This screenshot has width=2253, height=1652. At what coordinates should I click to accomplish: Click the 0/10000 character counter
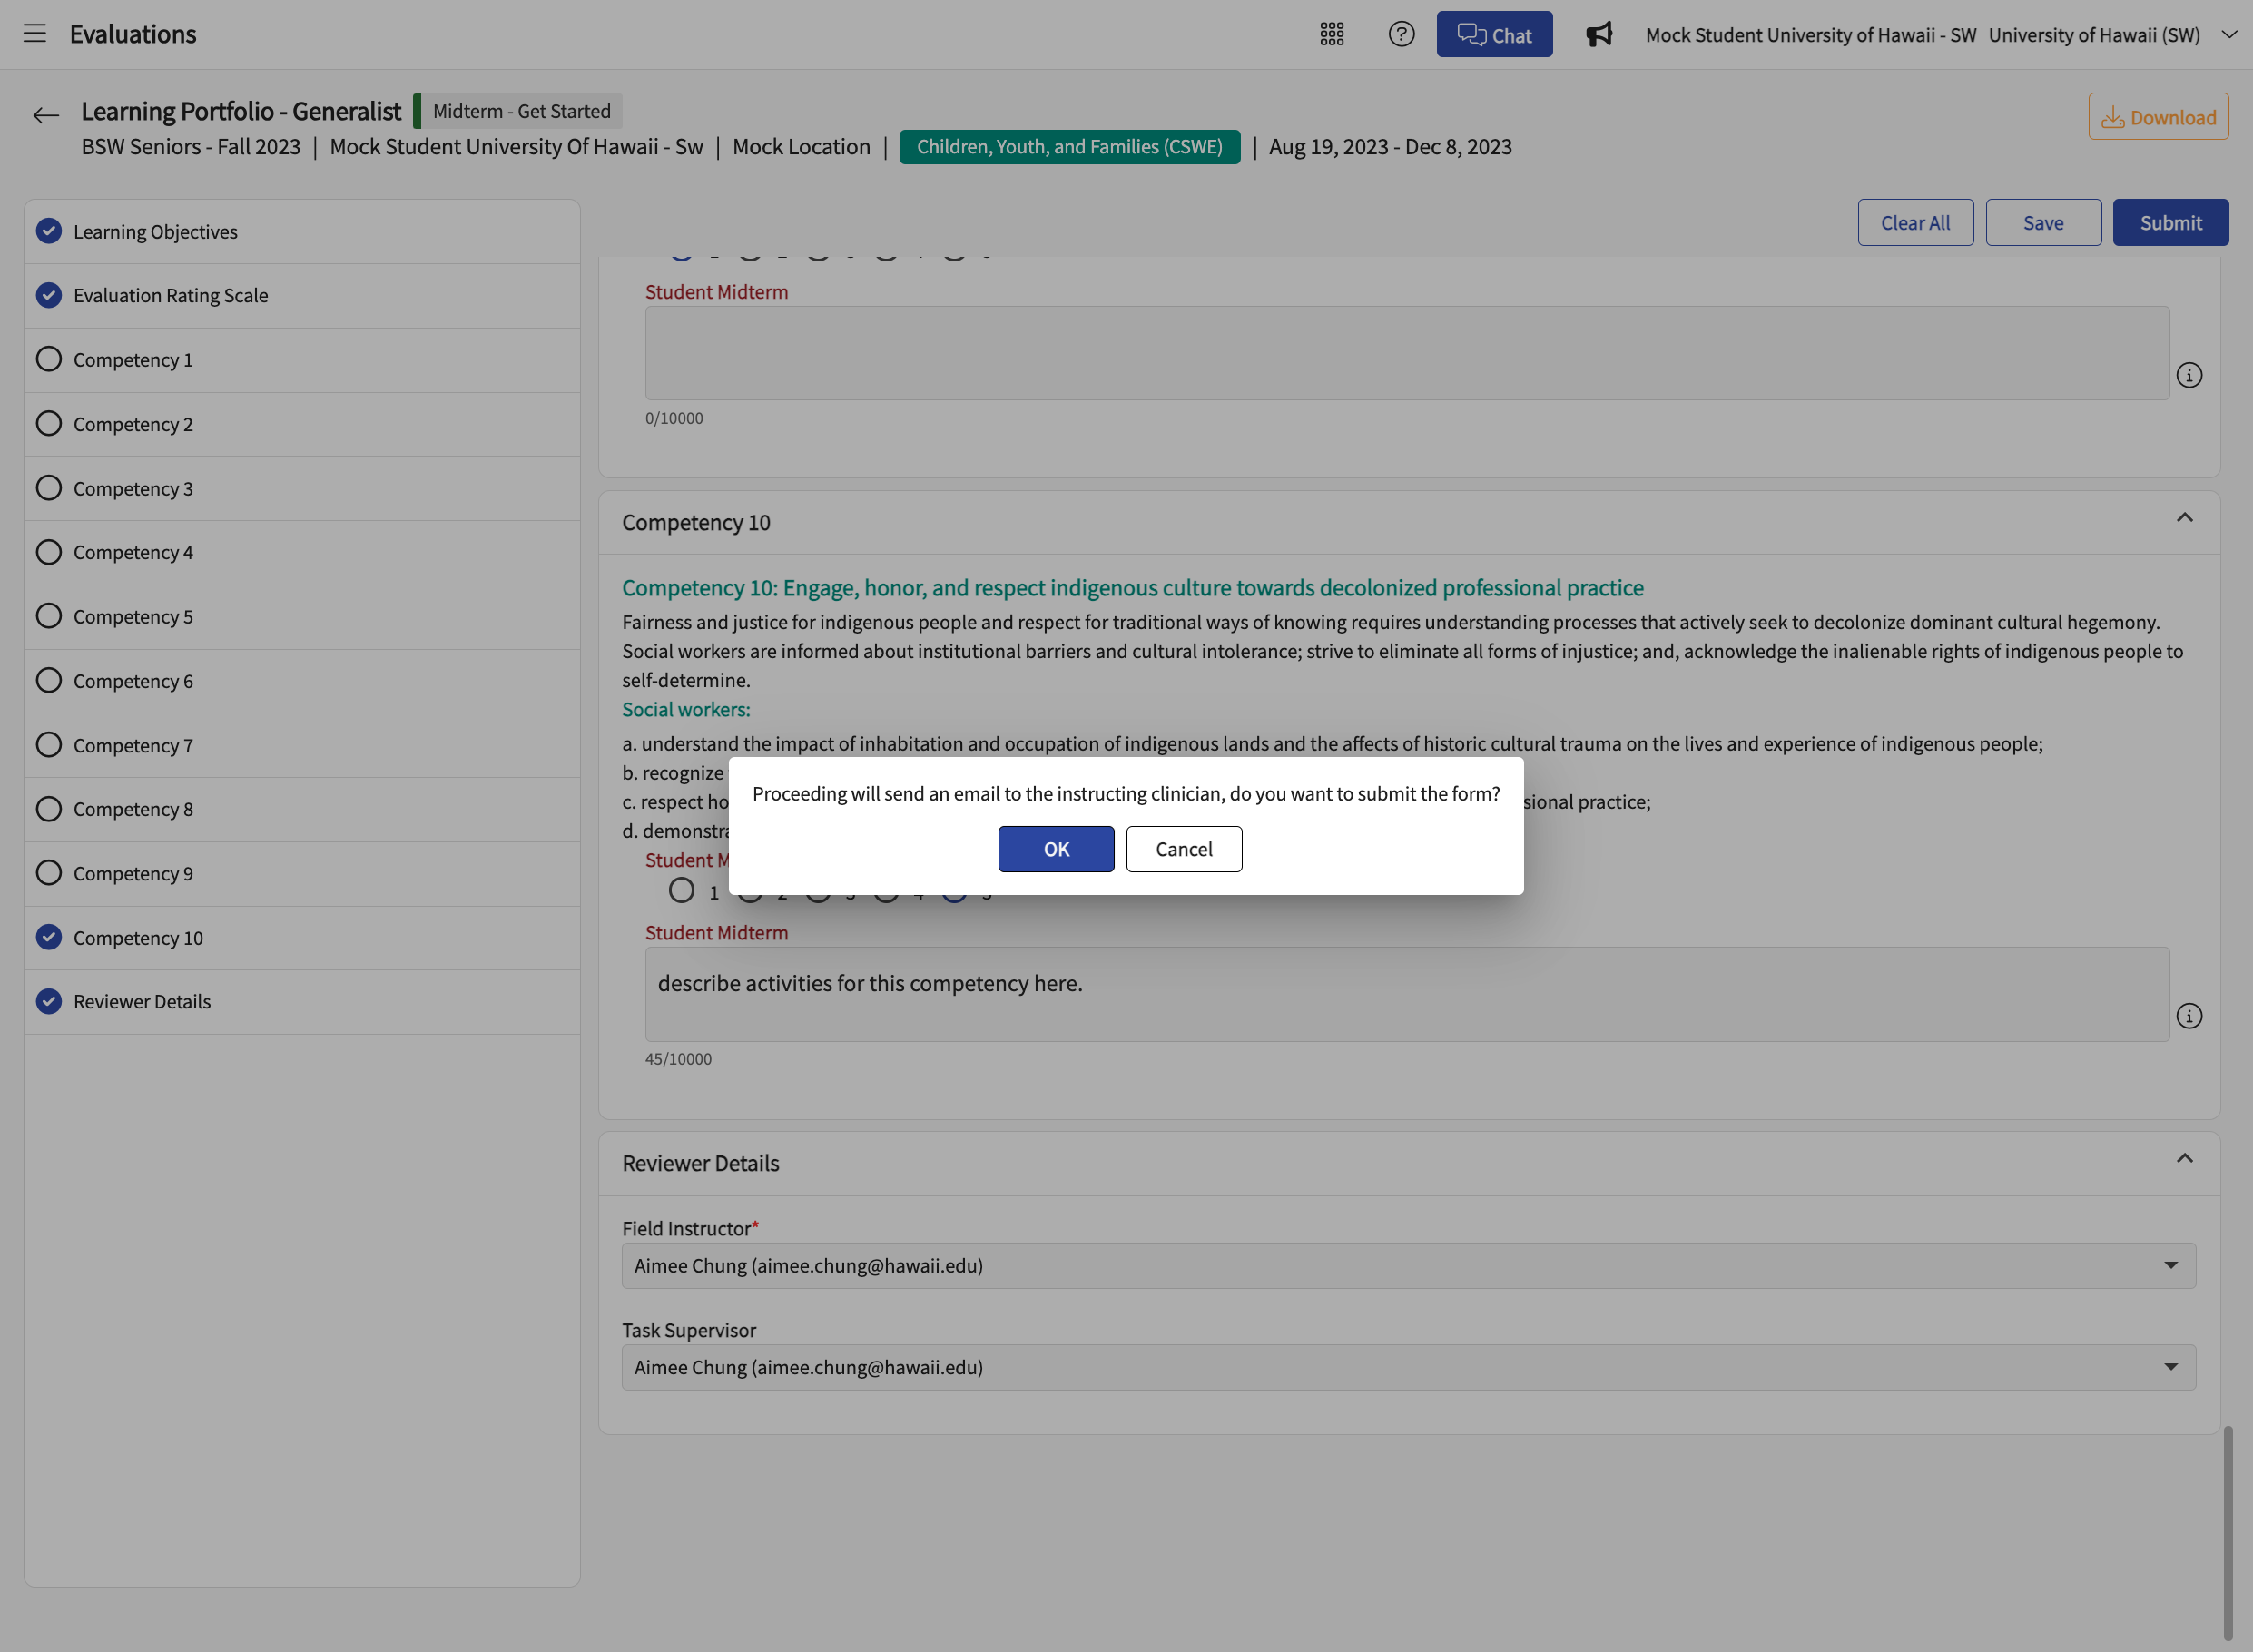[674, 418]
